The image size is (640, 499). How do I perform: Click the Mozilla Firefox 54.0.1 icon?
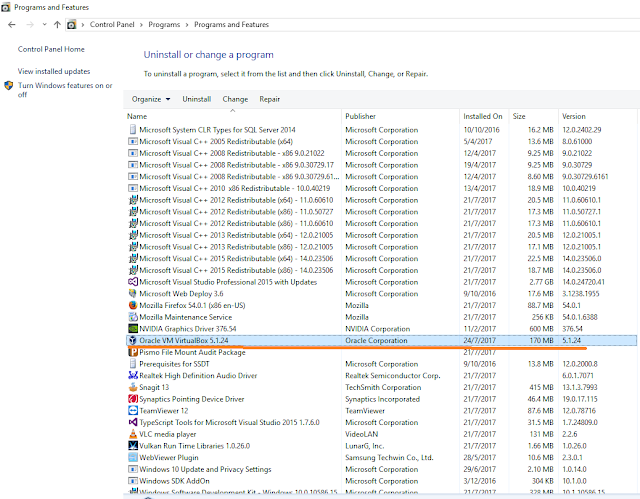[133, 305]
